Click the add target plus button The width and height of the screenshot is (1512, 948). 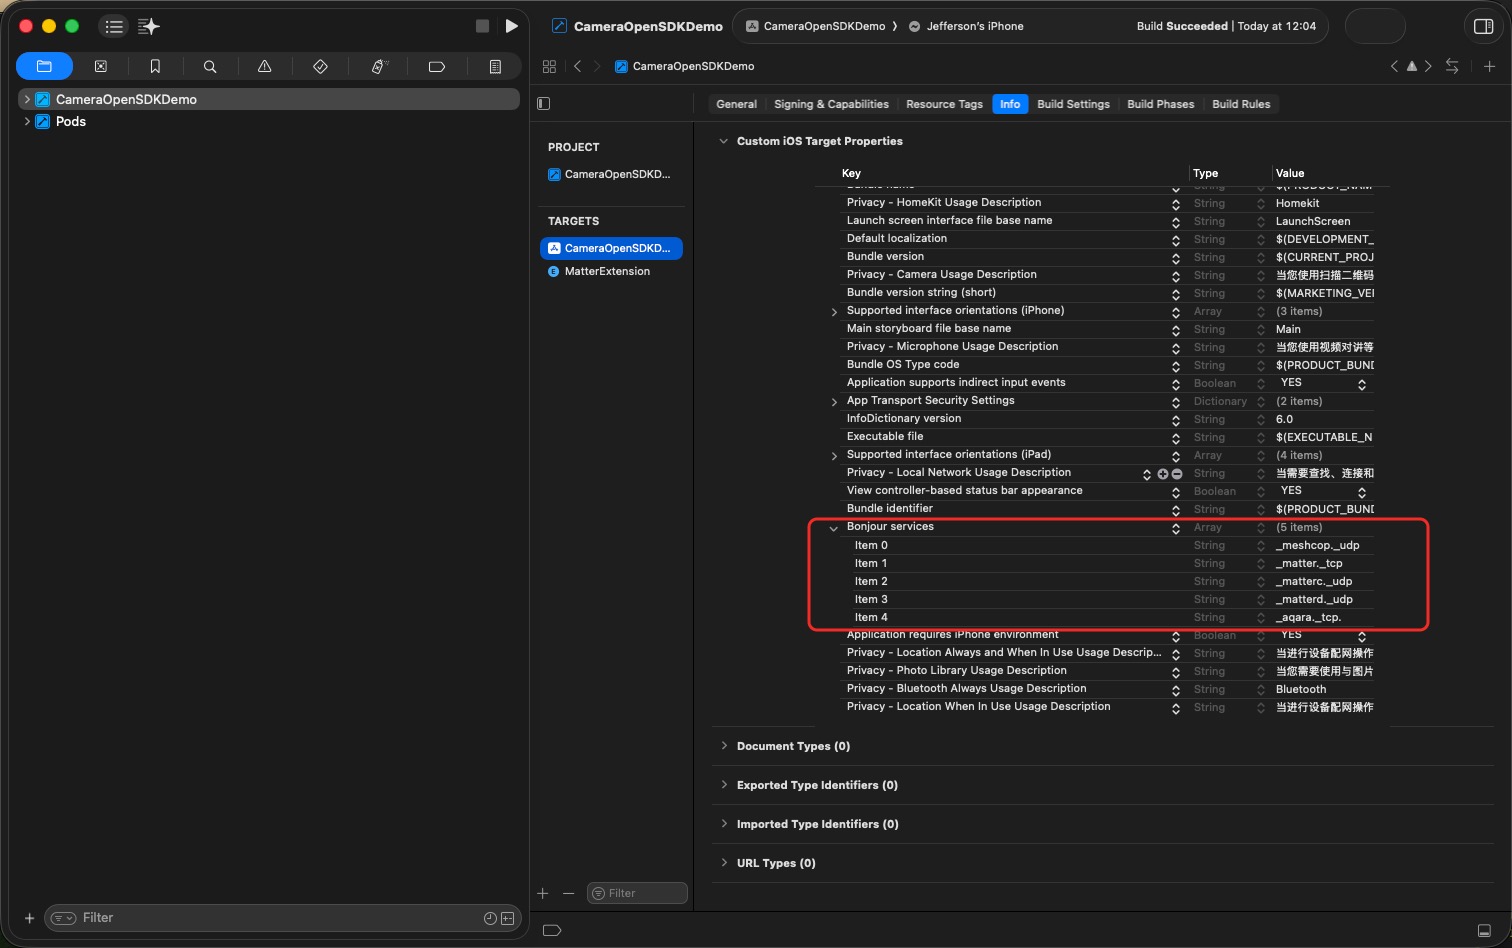543,893
